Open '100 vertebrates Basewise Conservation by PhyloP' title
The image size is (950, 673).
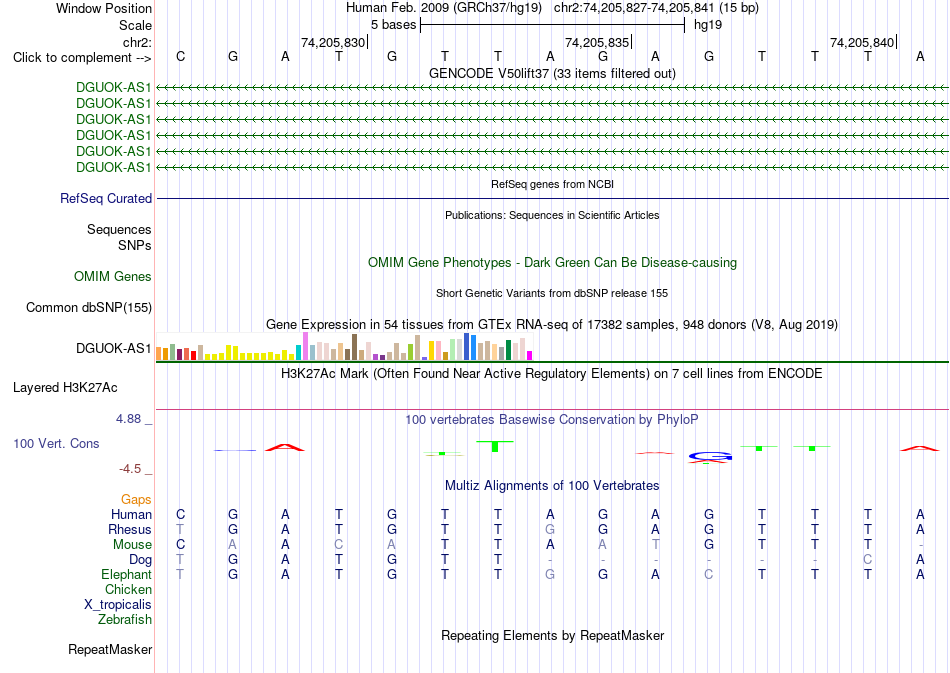pyautogui.click(x=552, y=419)
